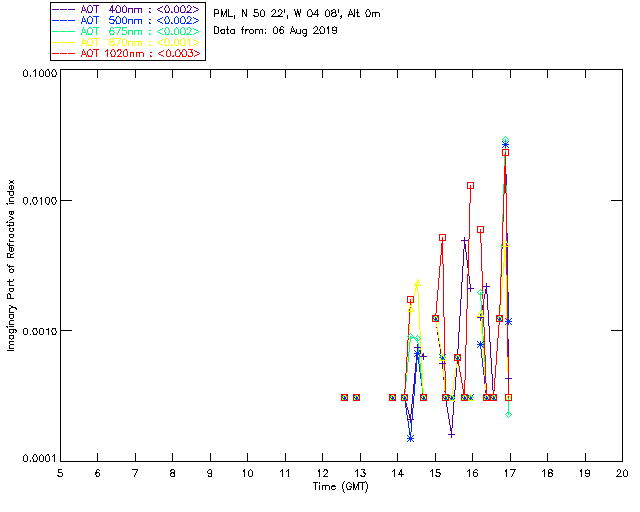The height and width of the screenshot is (512, 640).
Task: Select the AOT 1020nm legend entry
Action: [x=127, y=53]
